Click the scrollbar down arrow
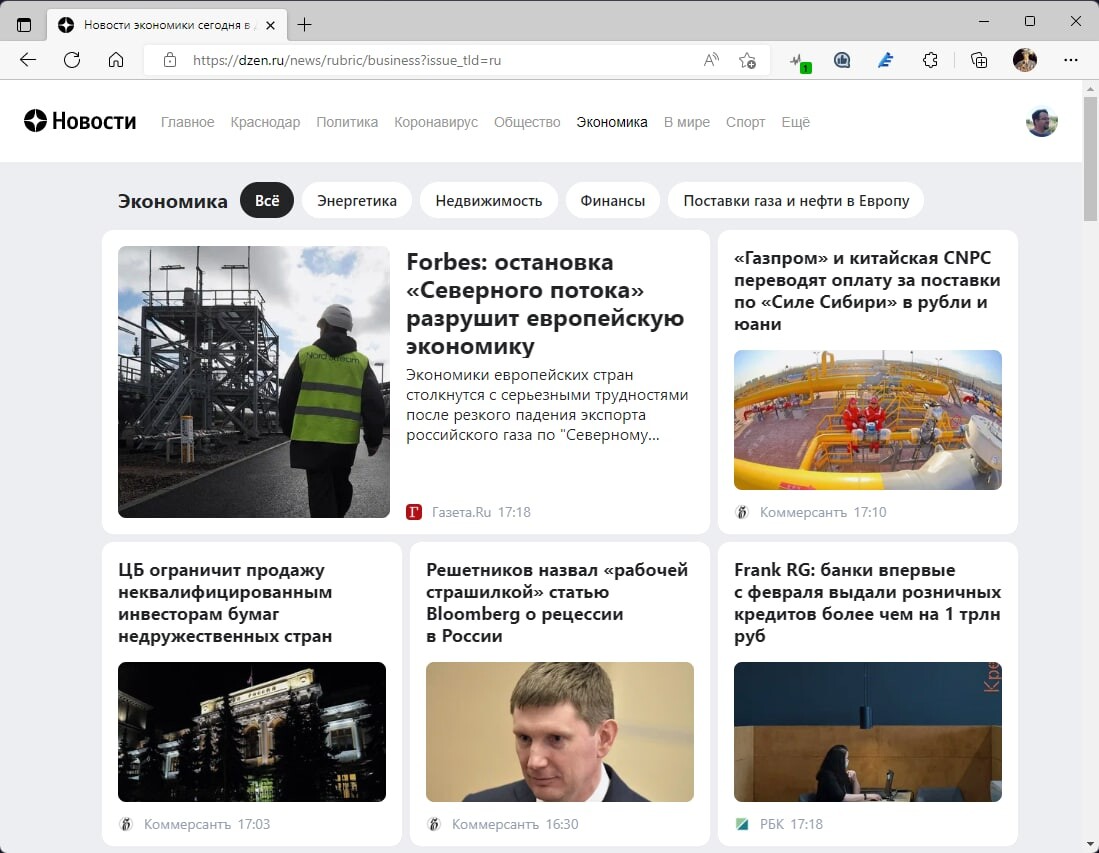The image size is (1099, 853). coord(1090,844)
